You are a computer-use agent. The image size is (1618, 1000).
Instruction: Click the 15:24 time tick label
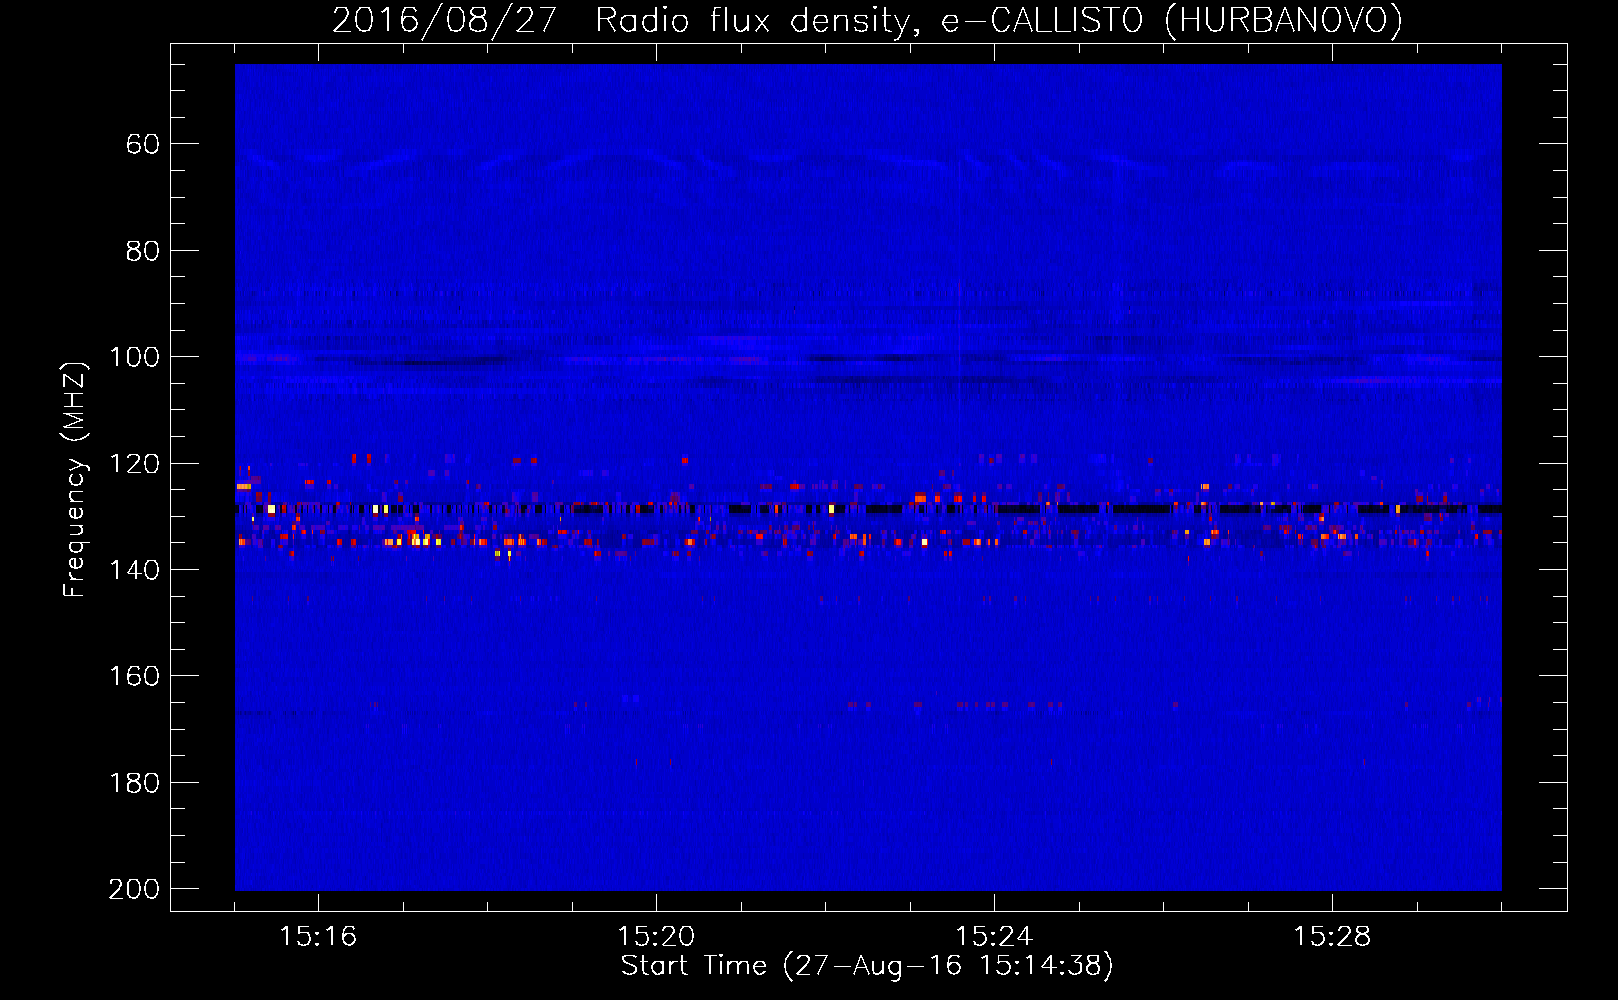(x=994, y=937)
